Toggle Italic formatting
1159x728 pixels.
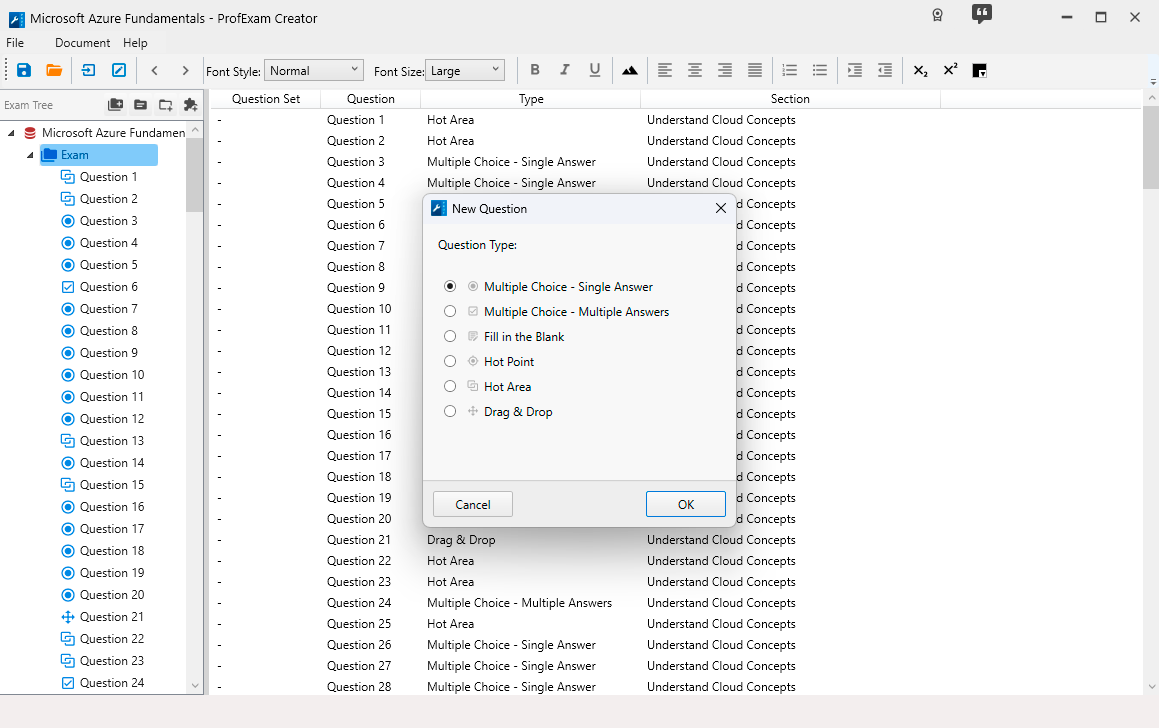pyautogui.click(x=565, y=69)
